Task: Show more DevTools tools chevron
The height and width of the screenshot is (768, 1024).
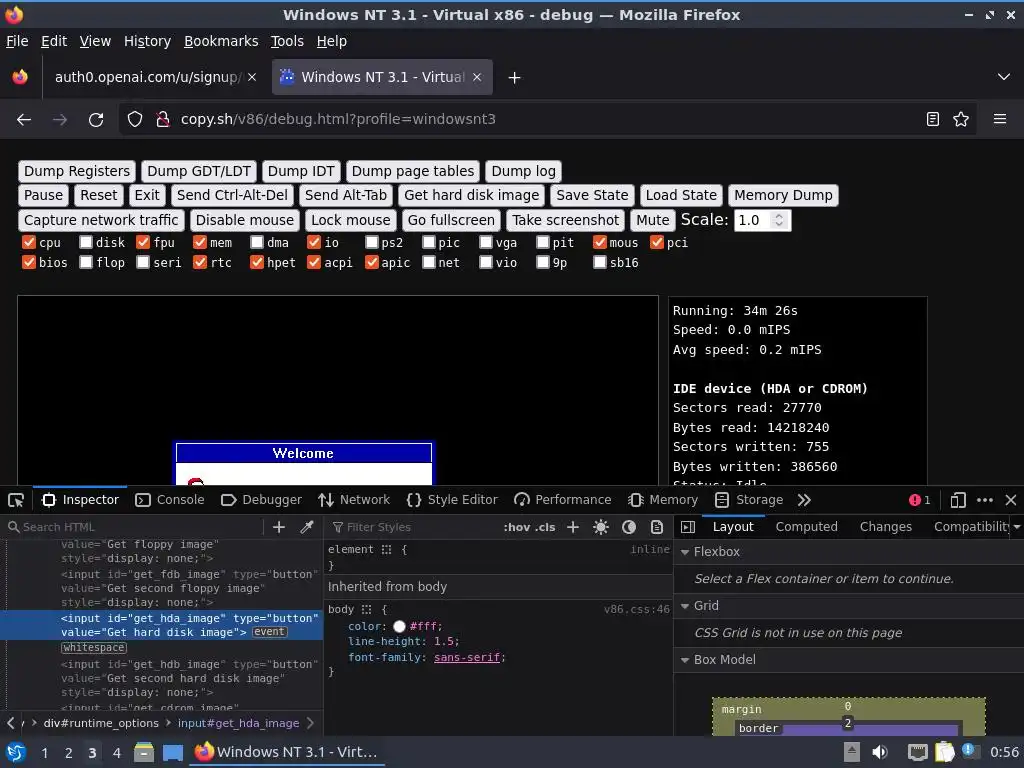Action: (805, 500)
